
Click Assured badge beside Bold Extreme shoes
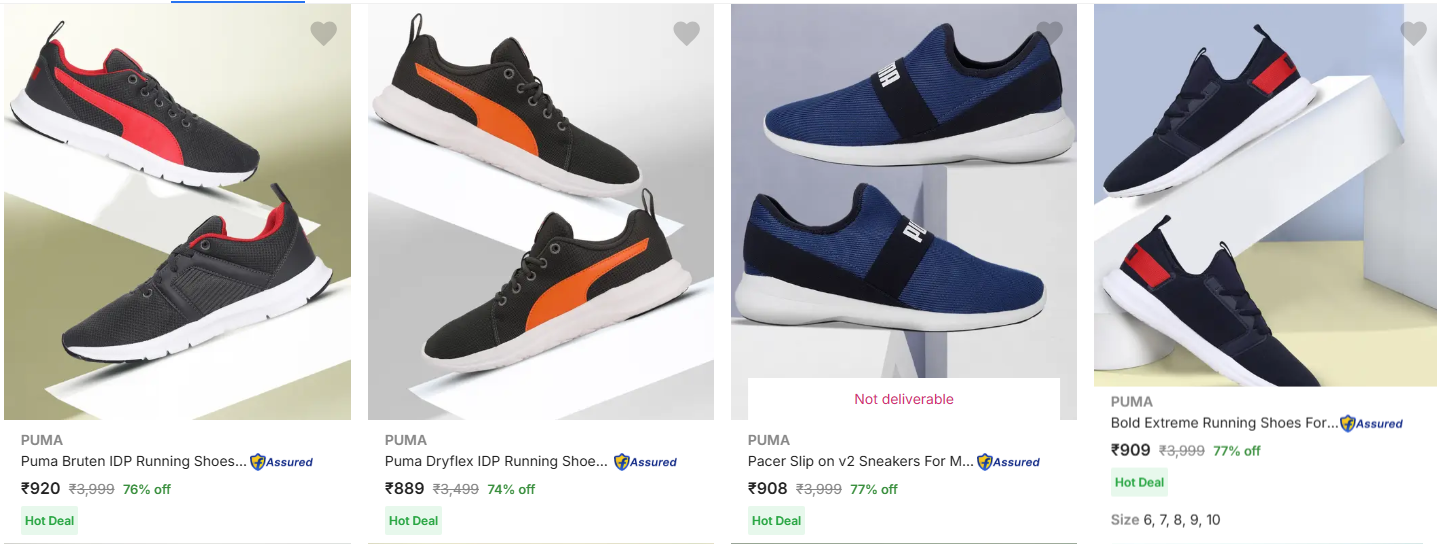tap(1371, 424)
